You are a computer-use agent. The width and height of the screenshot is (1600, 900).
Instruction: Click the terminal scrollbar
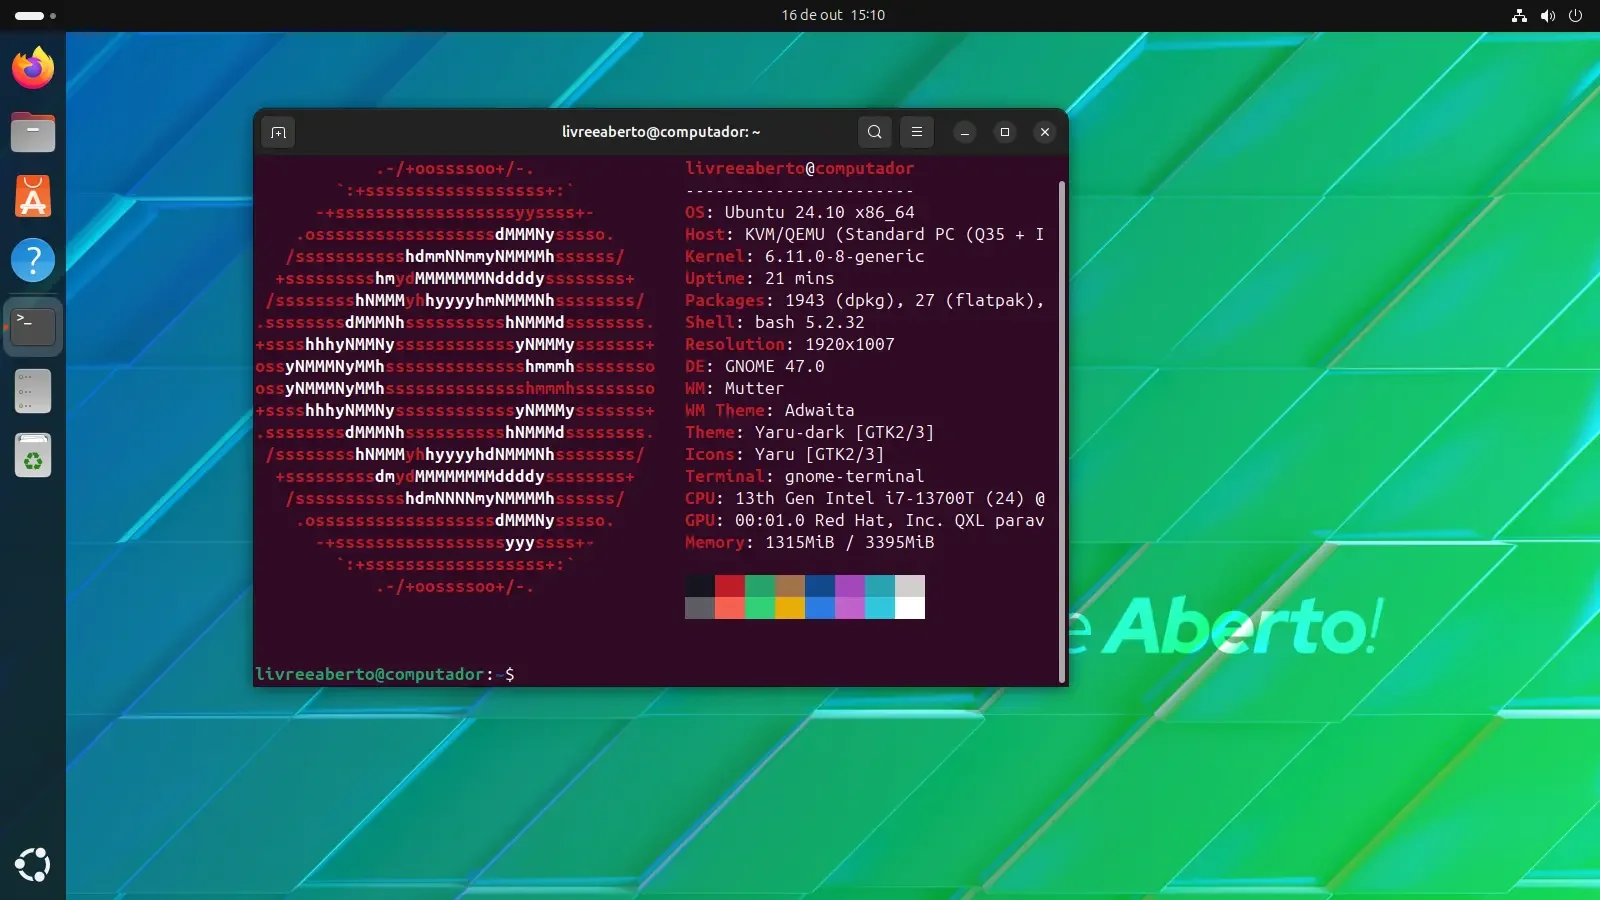pos(1062,431)
